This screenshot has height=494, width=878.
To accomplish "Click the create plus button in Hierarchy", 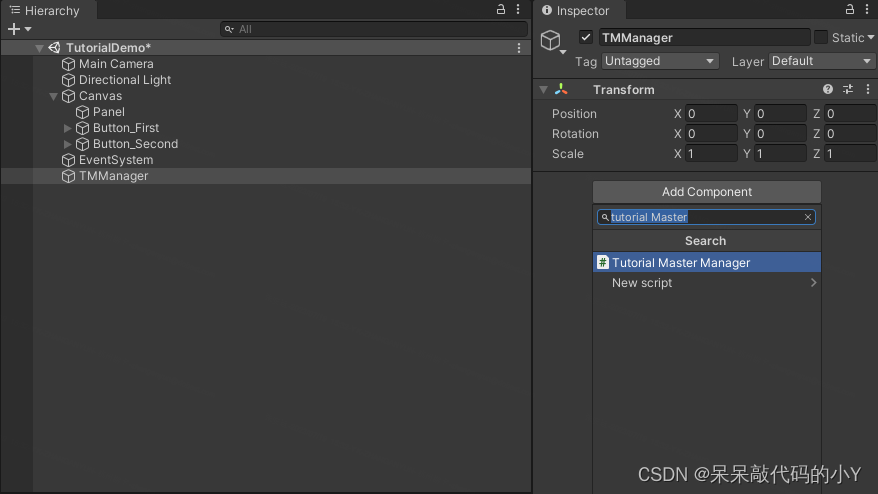I will (14, 29).
